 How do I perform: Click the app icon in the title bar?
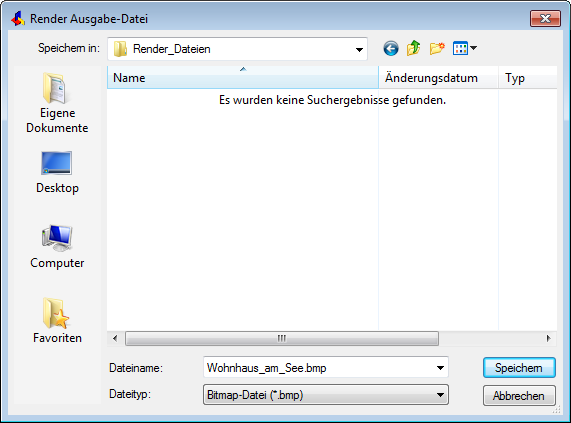[x=18, y=19]
